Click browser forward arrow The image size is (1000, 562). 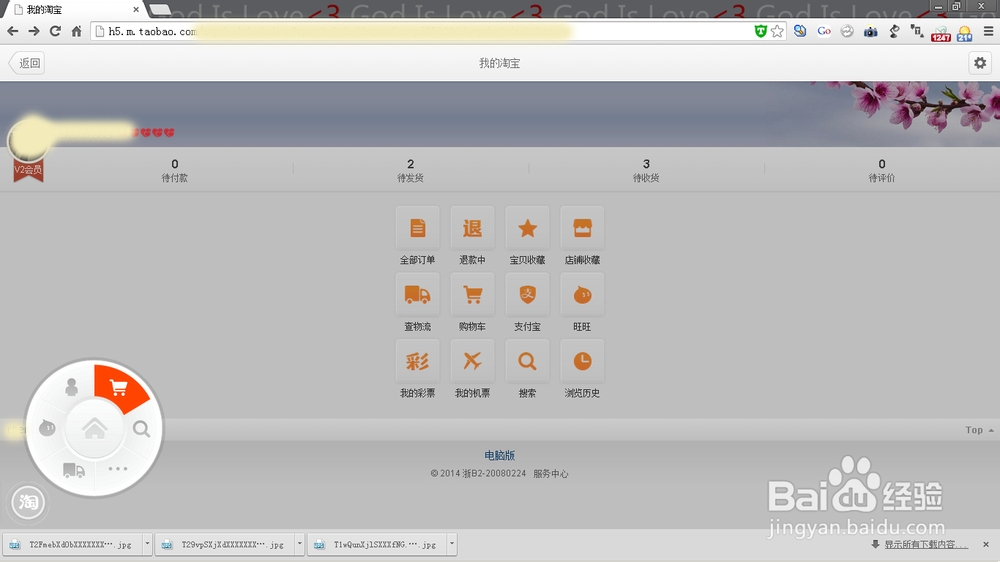coord(34,31)
